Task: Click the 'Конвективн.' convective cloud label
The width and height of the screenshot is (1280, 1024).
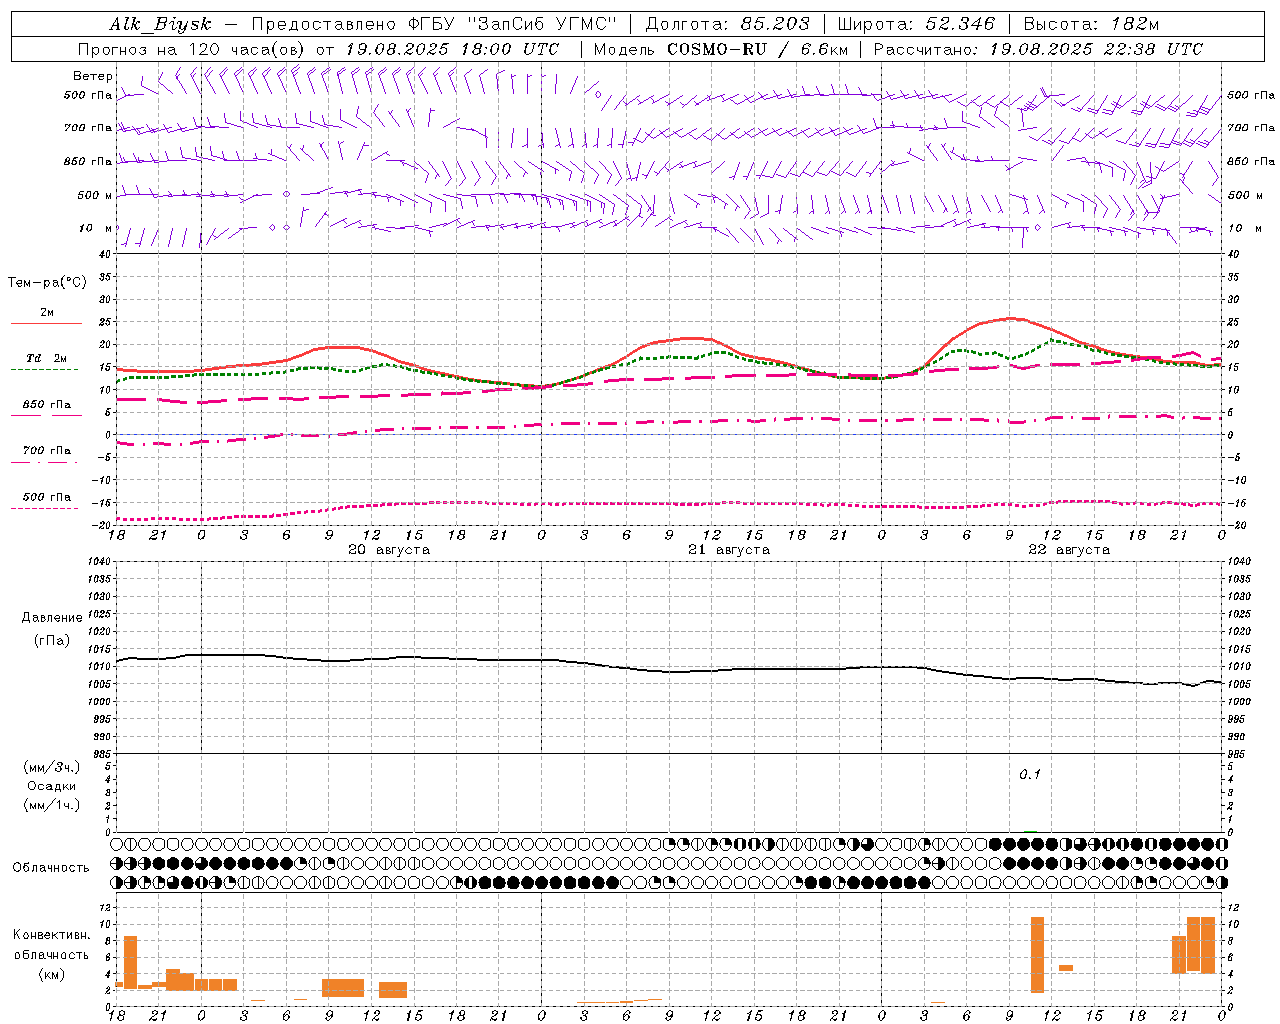Action: [x=52, y=935]
